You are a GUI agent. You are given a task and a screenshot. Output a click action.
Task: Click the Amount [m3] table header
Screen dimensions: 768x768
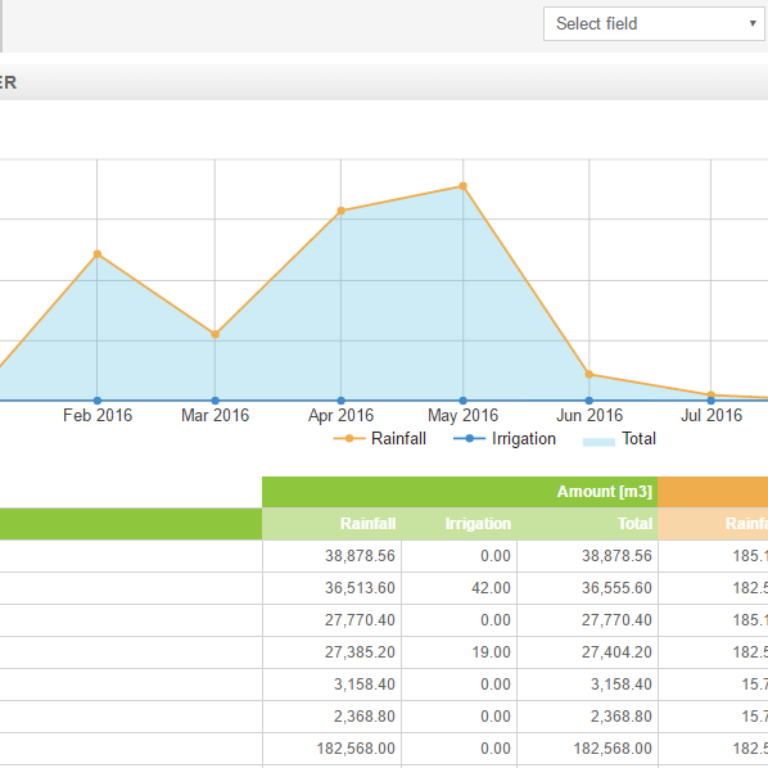460,491
